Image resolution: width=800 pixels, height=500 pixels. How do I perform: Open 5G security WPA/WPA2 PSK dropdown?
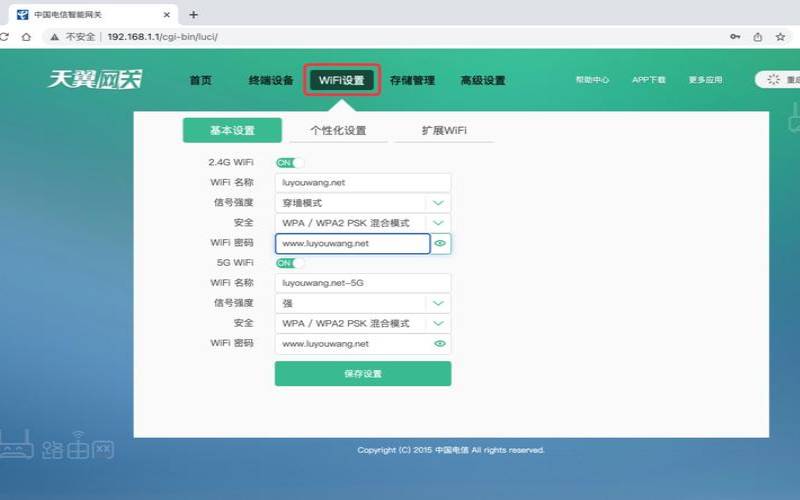click(363, 323)
